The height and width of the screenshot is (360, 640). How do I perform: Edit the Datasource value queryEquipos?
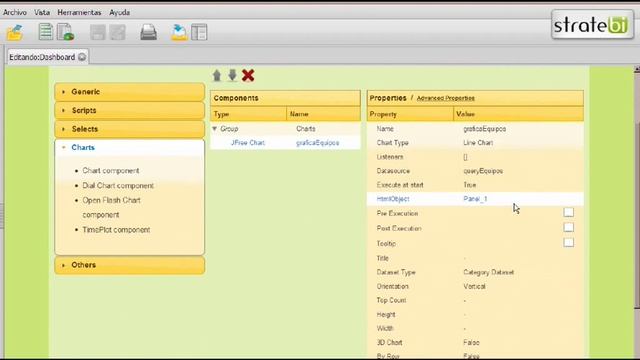[x=483, y=171]
